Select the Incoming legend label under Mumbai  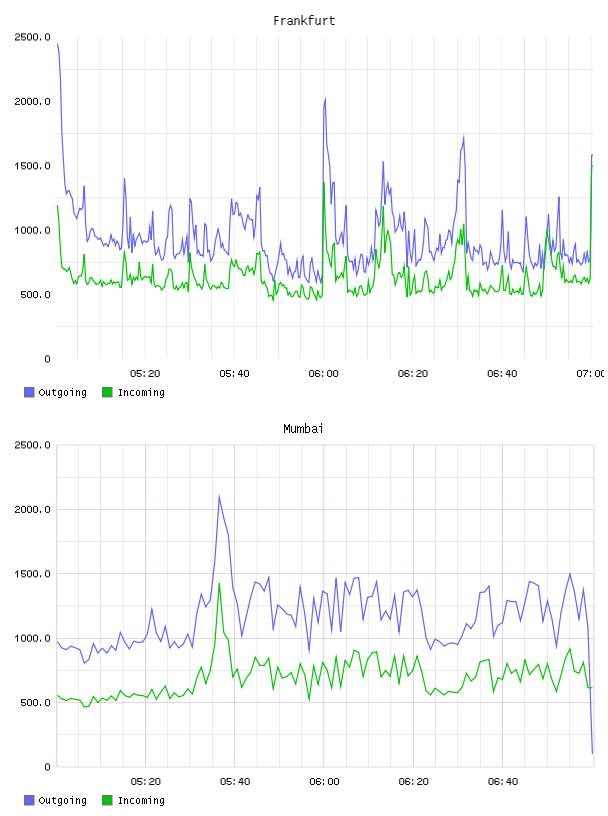point(141,801)
